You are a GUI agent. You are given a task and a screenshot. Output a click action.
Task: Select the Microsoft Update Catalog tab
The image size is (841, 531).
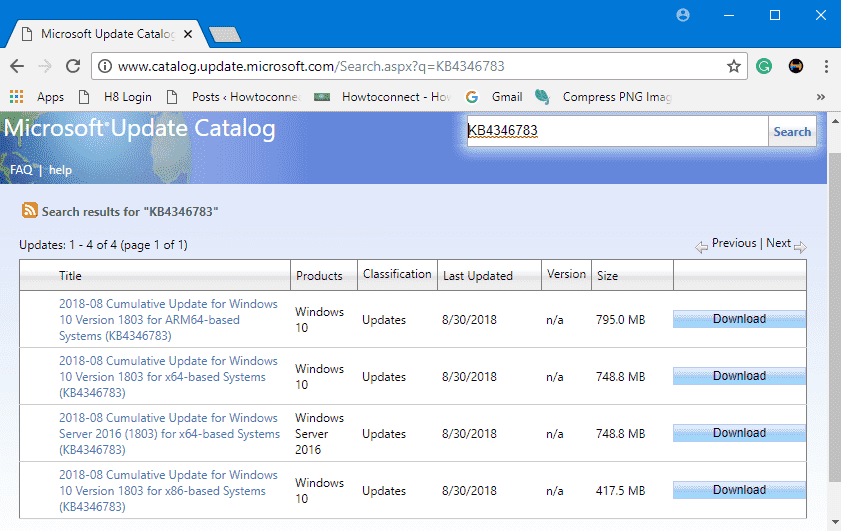point(105,34)
